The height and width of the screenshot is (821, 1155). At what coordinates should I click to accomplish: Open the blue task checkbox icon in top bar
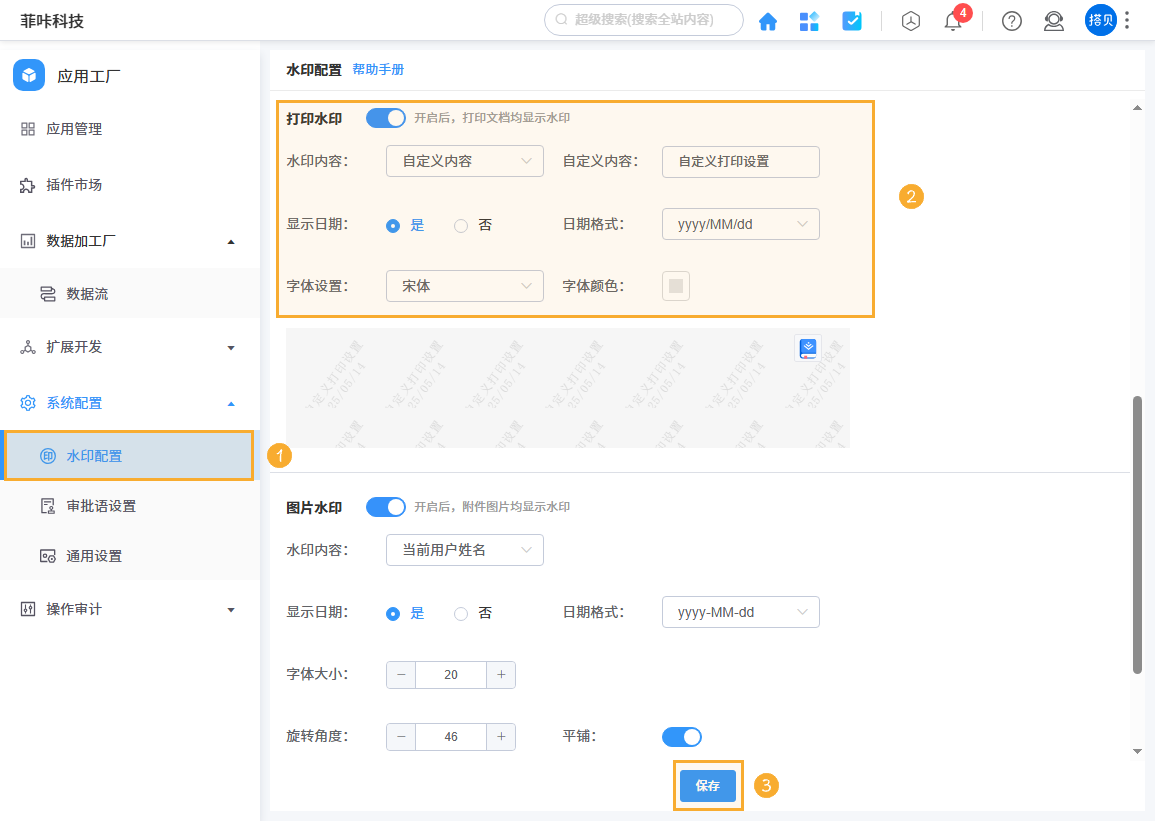tap(852, 20)
